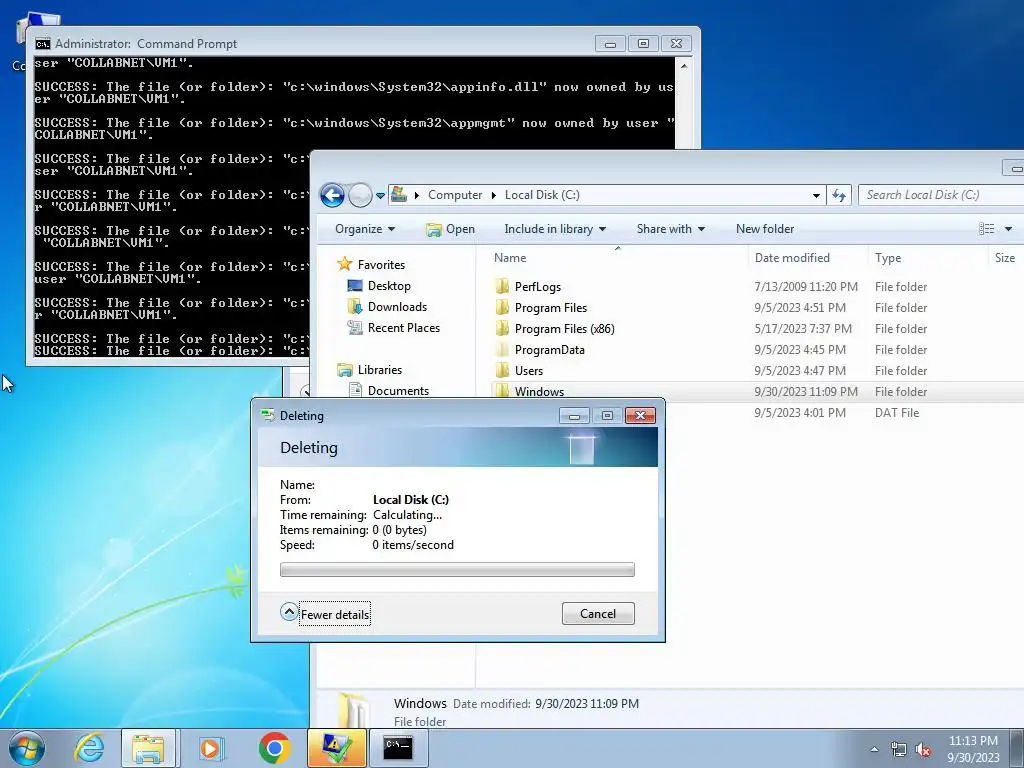
Task: Open address bar history dropdown arrow
Action: point(816,195)
